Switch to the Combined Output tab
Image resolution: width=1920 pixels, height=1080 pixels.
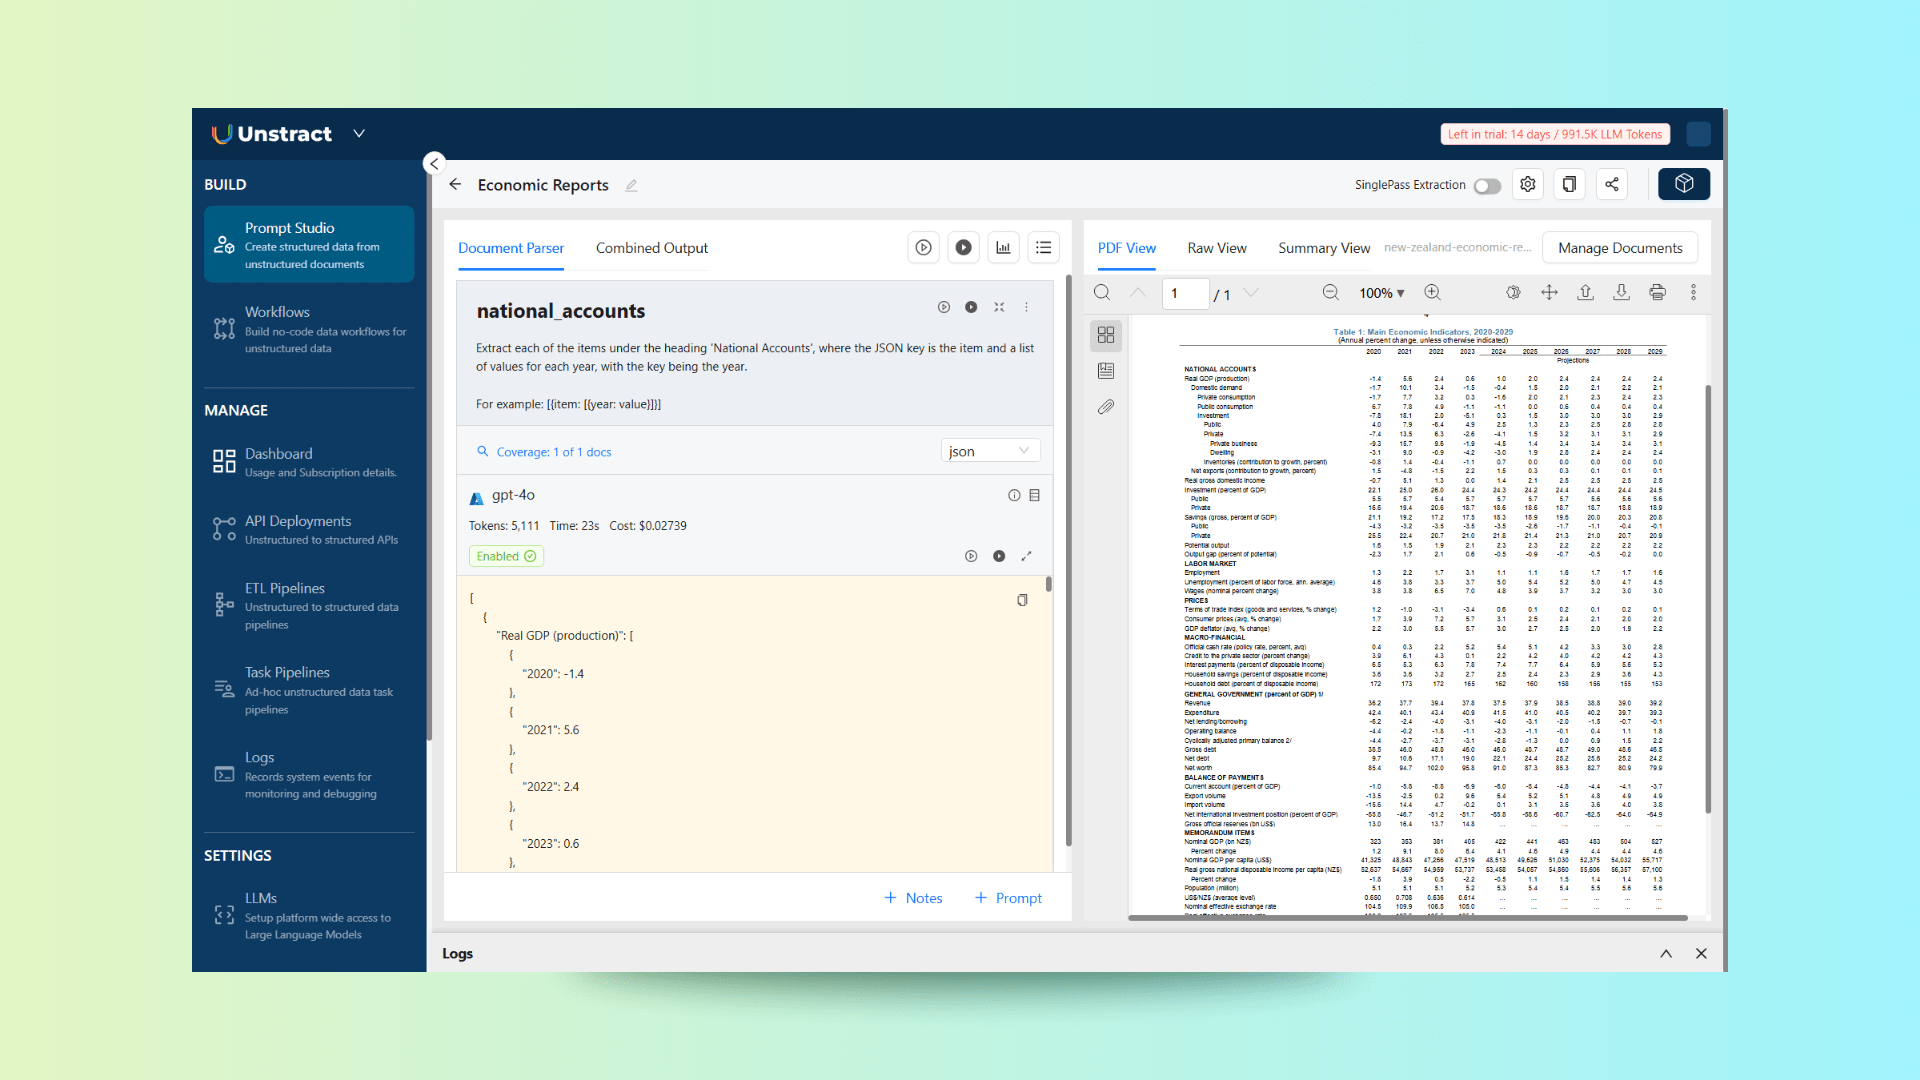651,248
